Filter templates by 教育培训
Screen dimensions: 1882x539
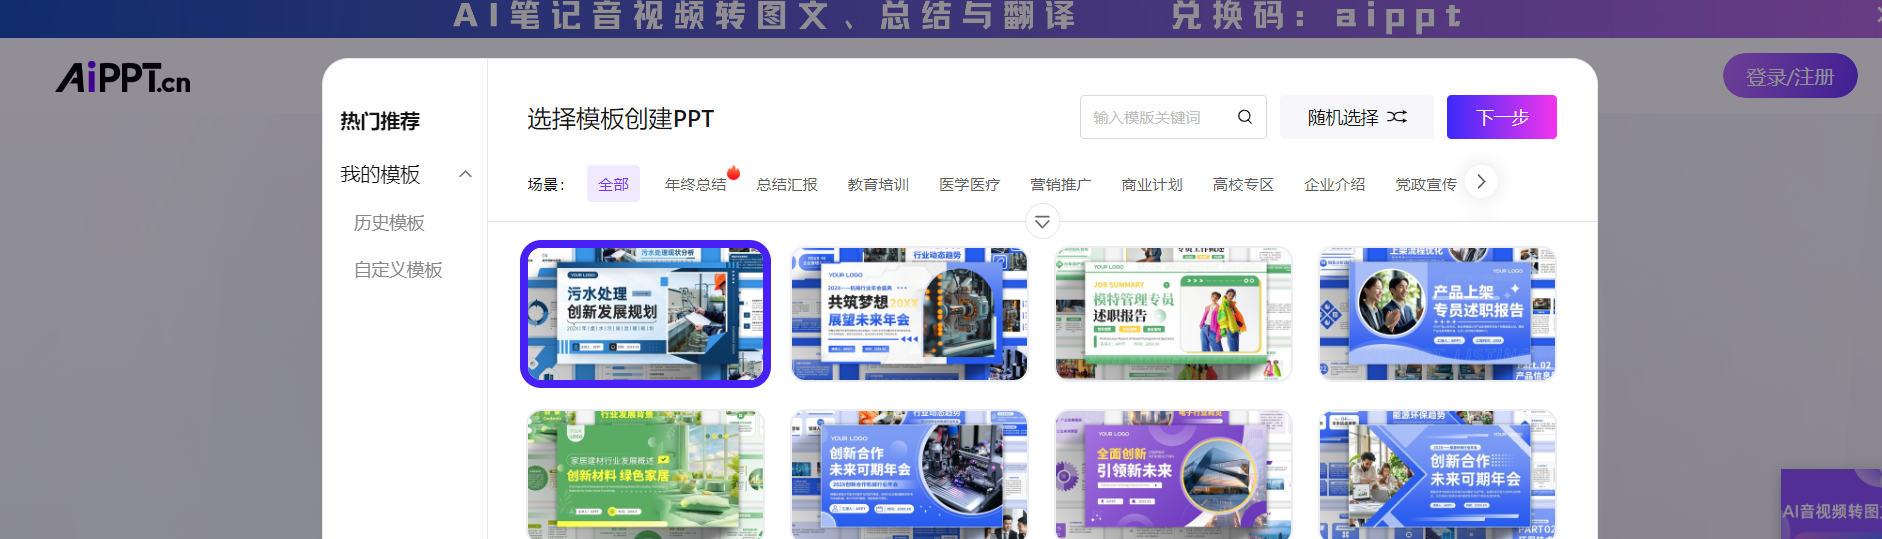point(878,184)
